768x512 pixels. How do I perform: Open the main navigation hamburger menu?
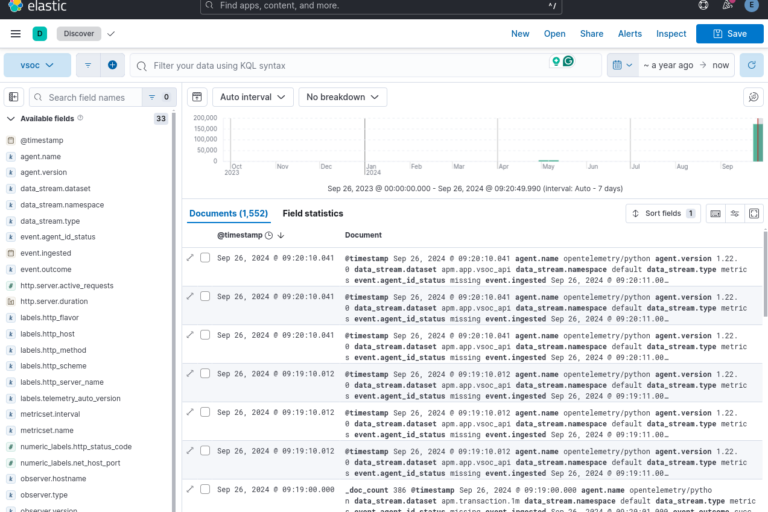click(x=16, y=34)
